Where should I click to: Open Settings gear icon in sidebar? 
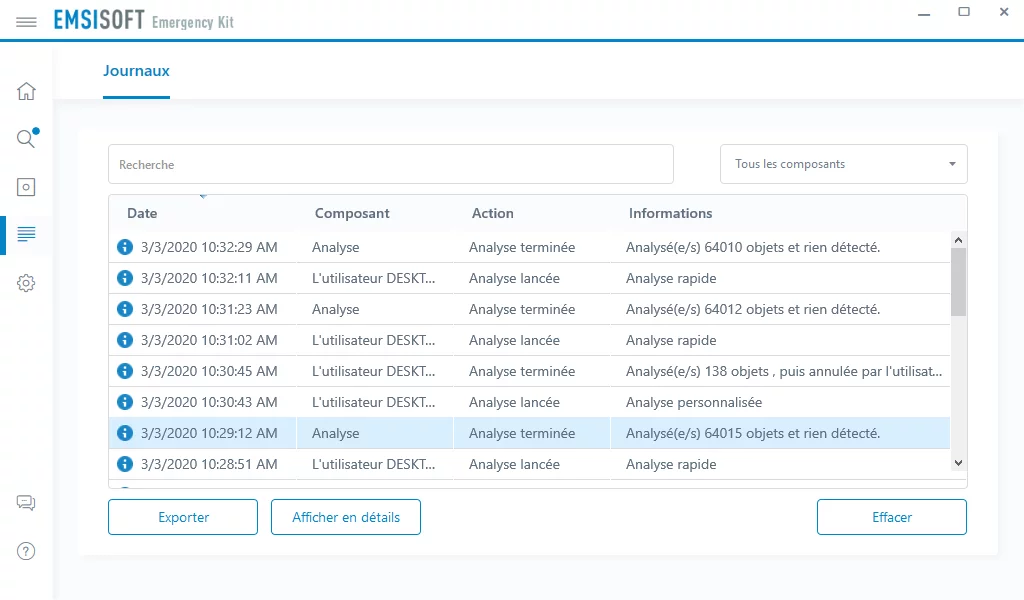click(x=26, y=283)
